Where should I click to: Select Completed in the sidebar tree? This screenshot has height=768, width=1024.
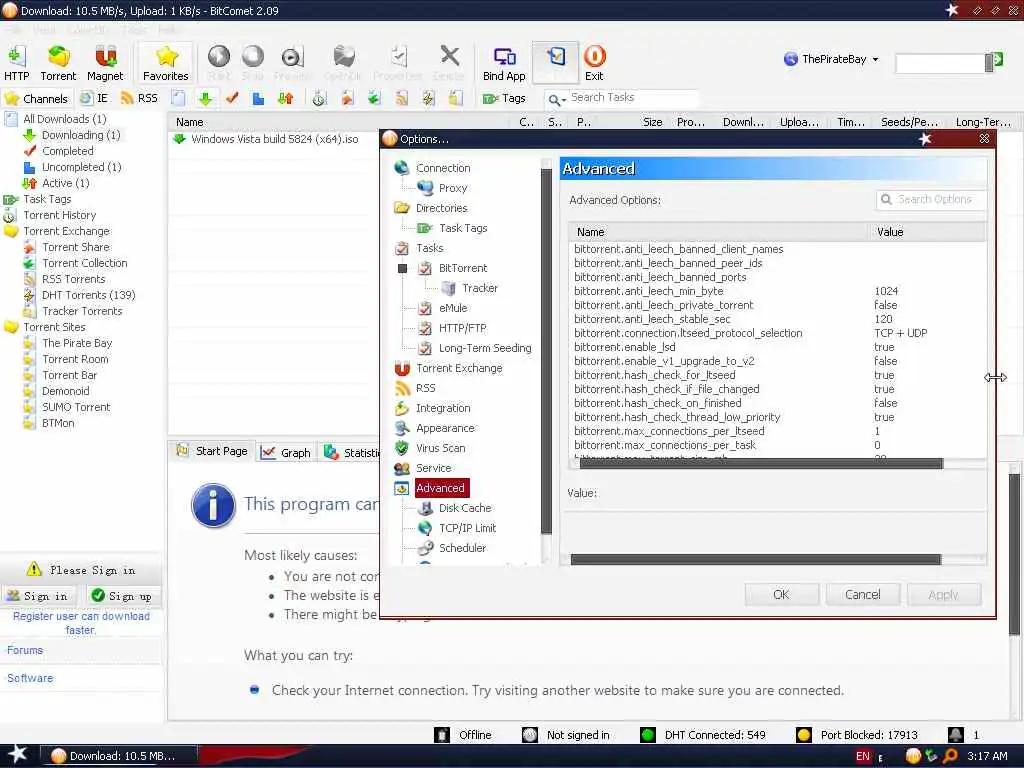(68, 151)
